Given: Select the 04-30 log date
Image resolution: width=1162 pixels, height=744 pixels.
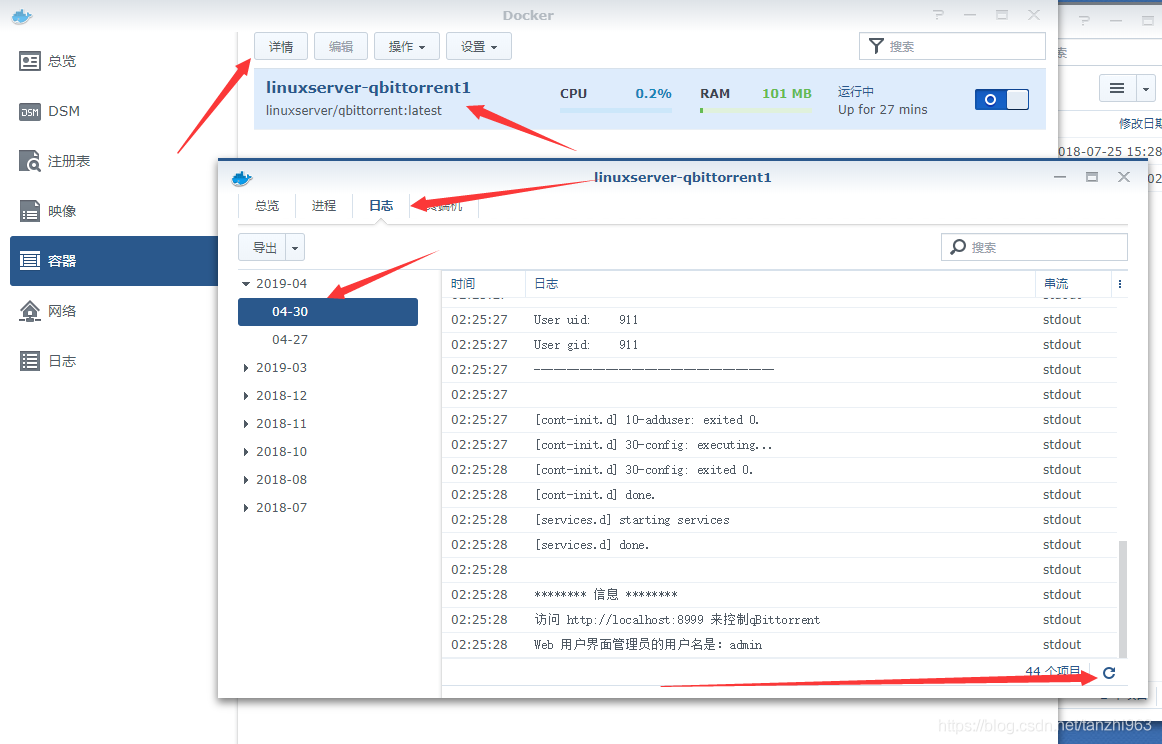Looking at the screenshot, I should point(328,312).
